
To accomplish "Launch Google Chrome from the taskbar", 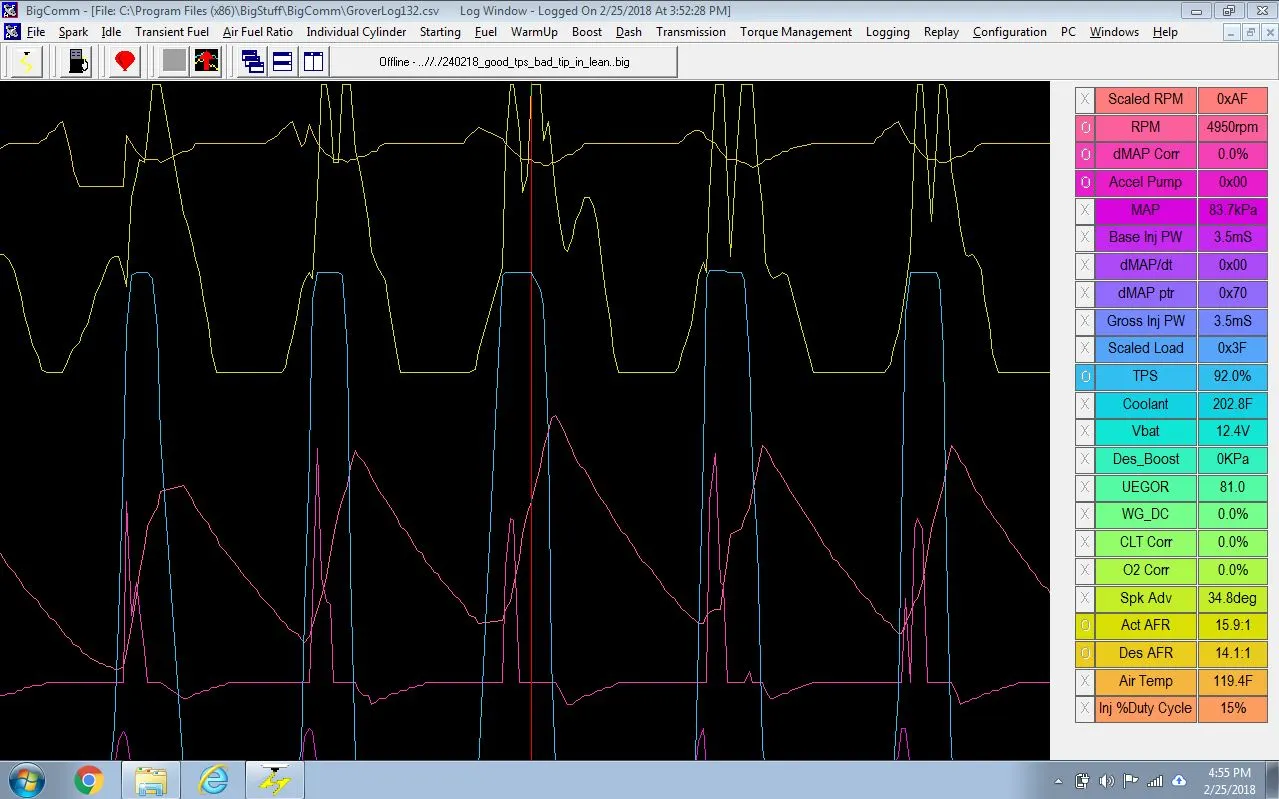I will coord(88,779).
